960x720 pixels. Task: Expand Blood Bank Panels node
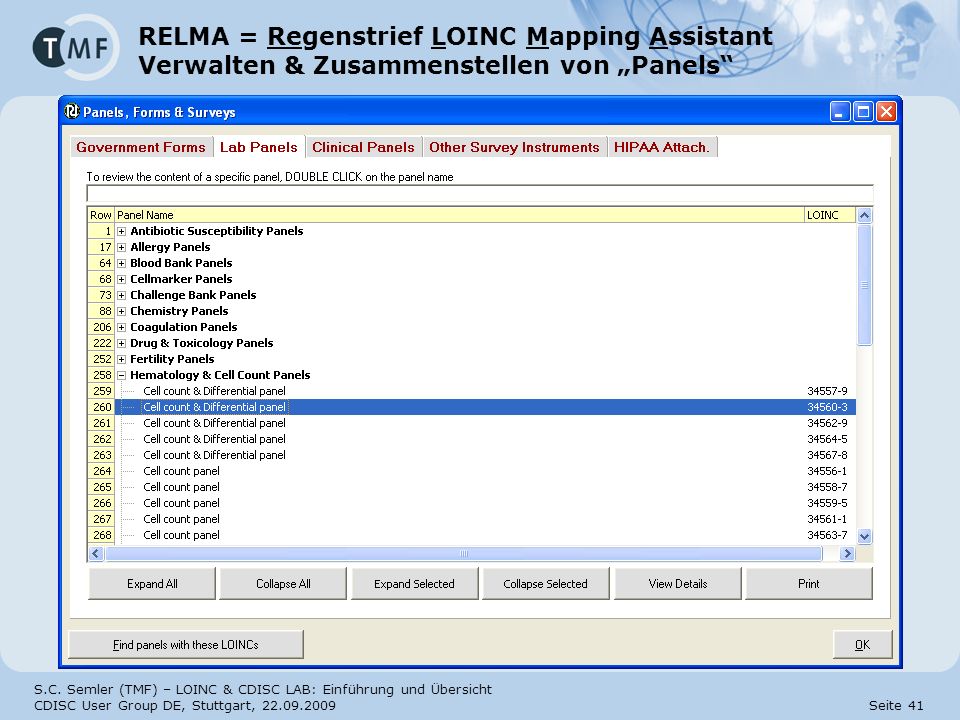tap(121, 263)
